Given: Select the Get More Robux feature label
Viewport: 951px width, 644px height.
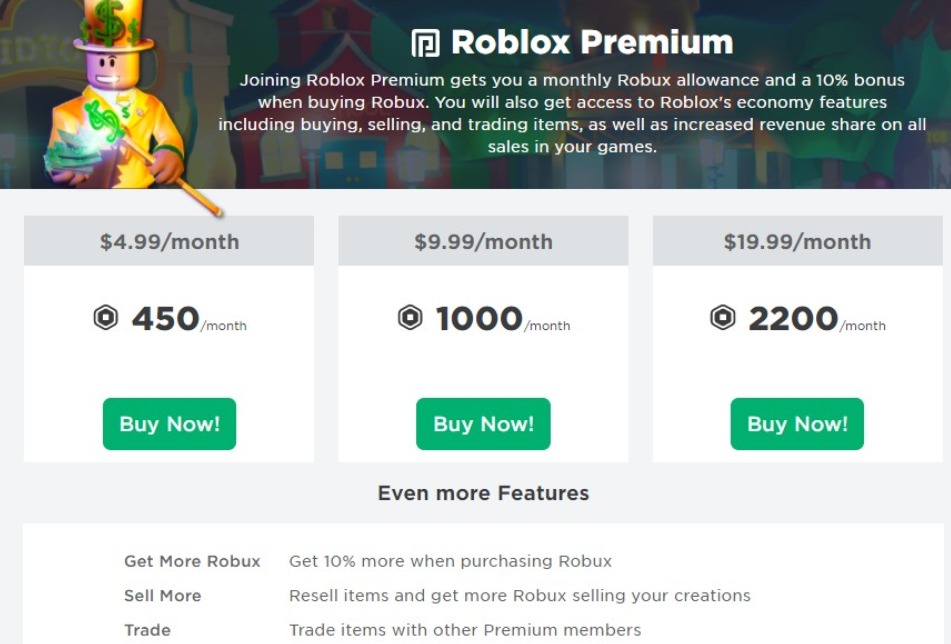Looking at the screenshot, I should point(192,562).
